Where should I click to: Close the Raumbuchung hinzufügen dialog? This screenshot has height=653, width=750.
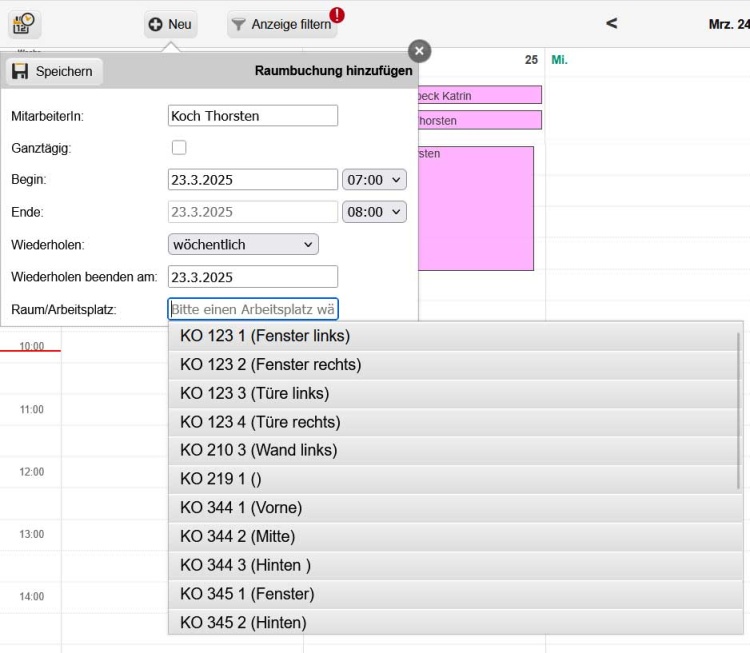click(420, 51)
